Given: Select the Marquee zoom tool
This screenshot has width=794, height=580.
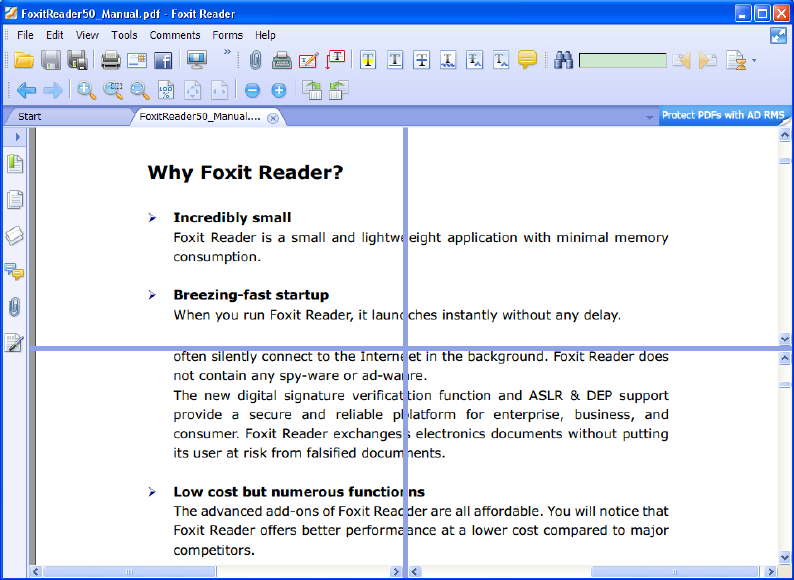Looking at the screenshot, I should pyautogui.click(x=113, y=90).
